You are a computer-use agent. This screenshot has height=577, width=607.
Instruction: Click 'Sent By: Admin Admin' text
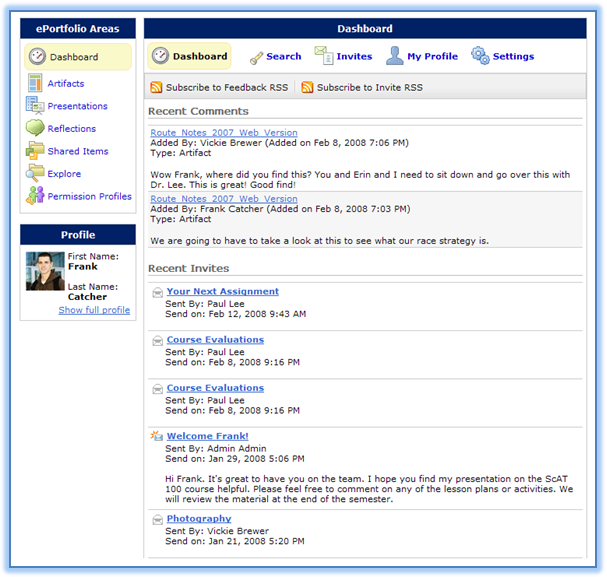[216, 449]
